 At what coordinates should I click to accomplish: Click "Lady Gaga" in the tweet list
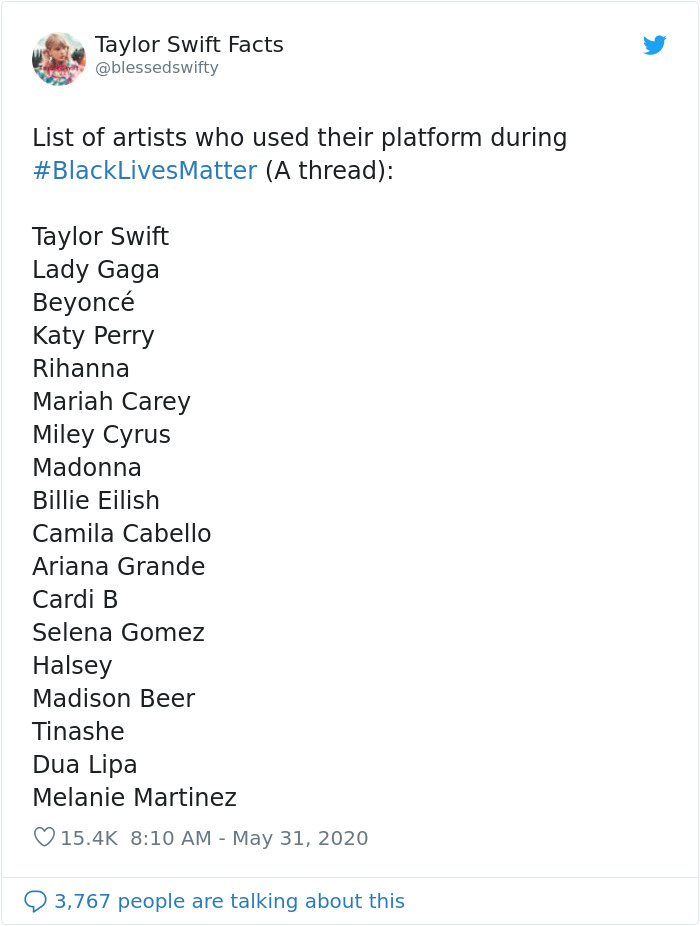point(96,270)
